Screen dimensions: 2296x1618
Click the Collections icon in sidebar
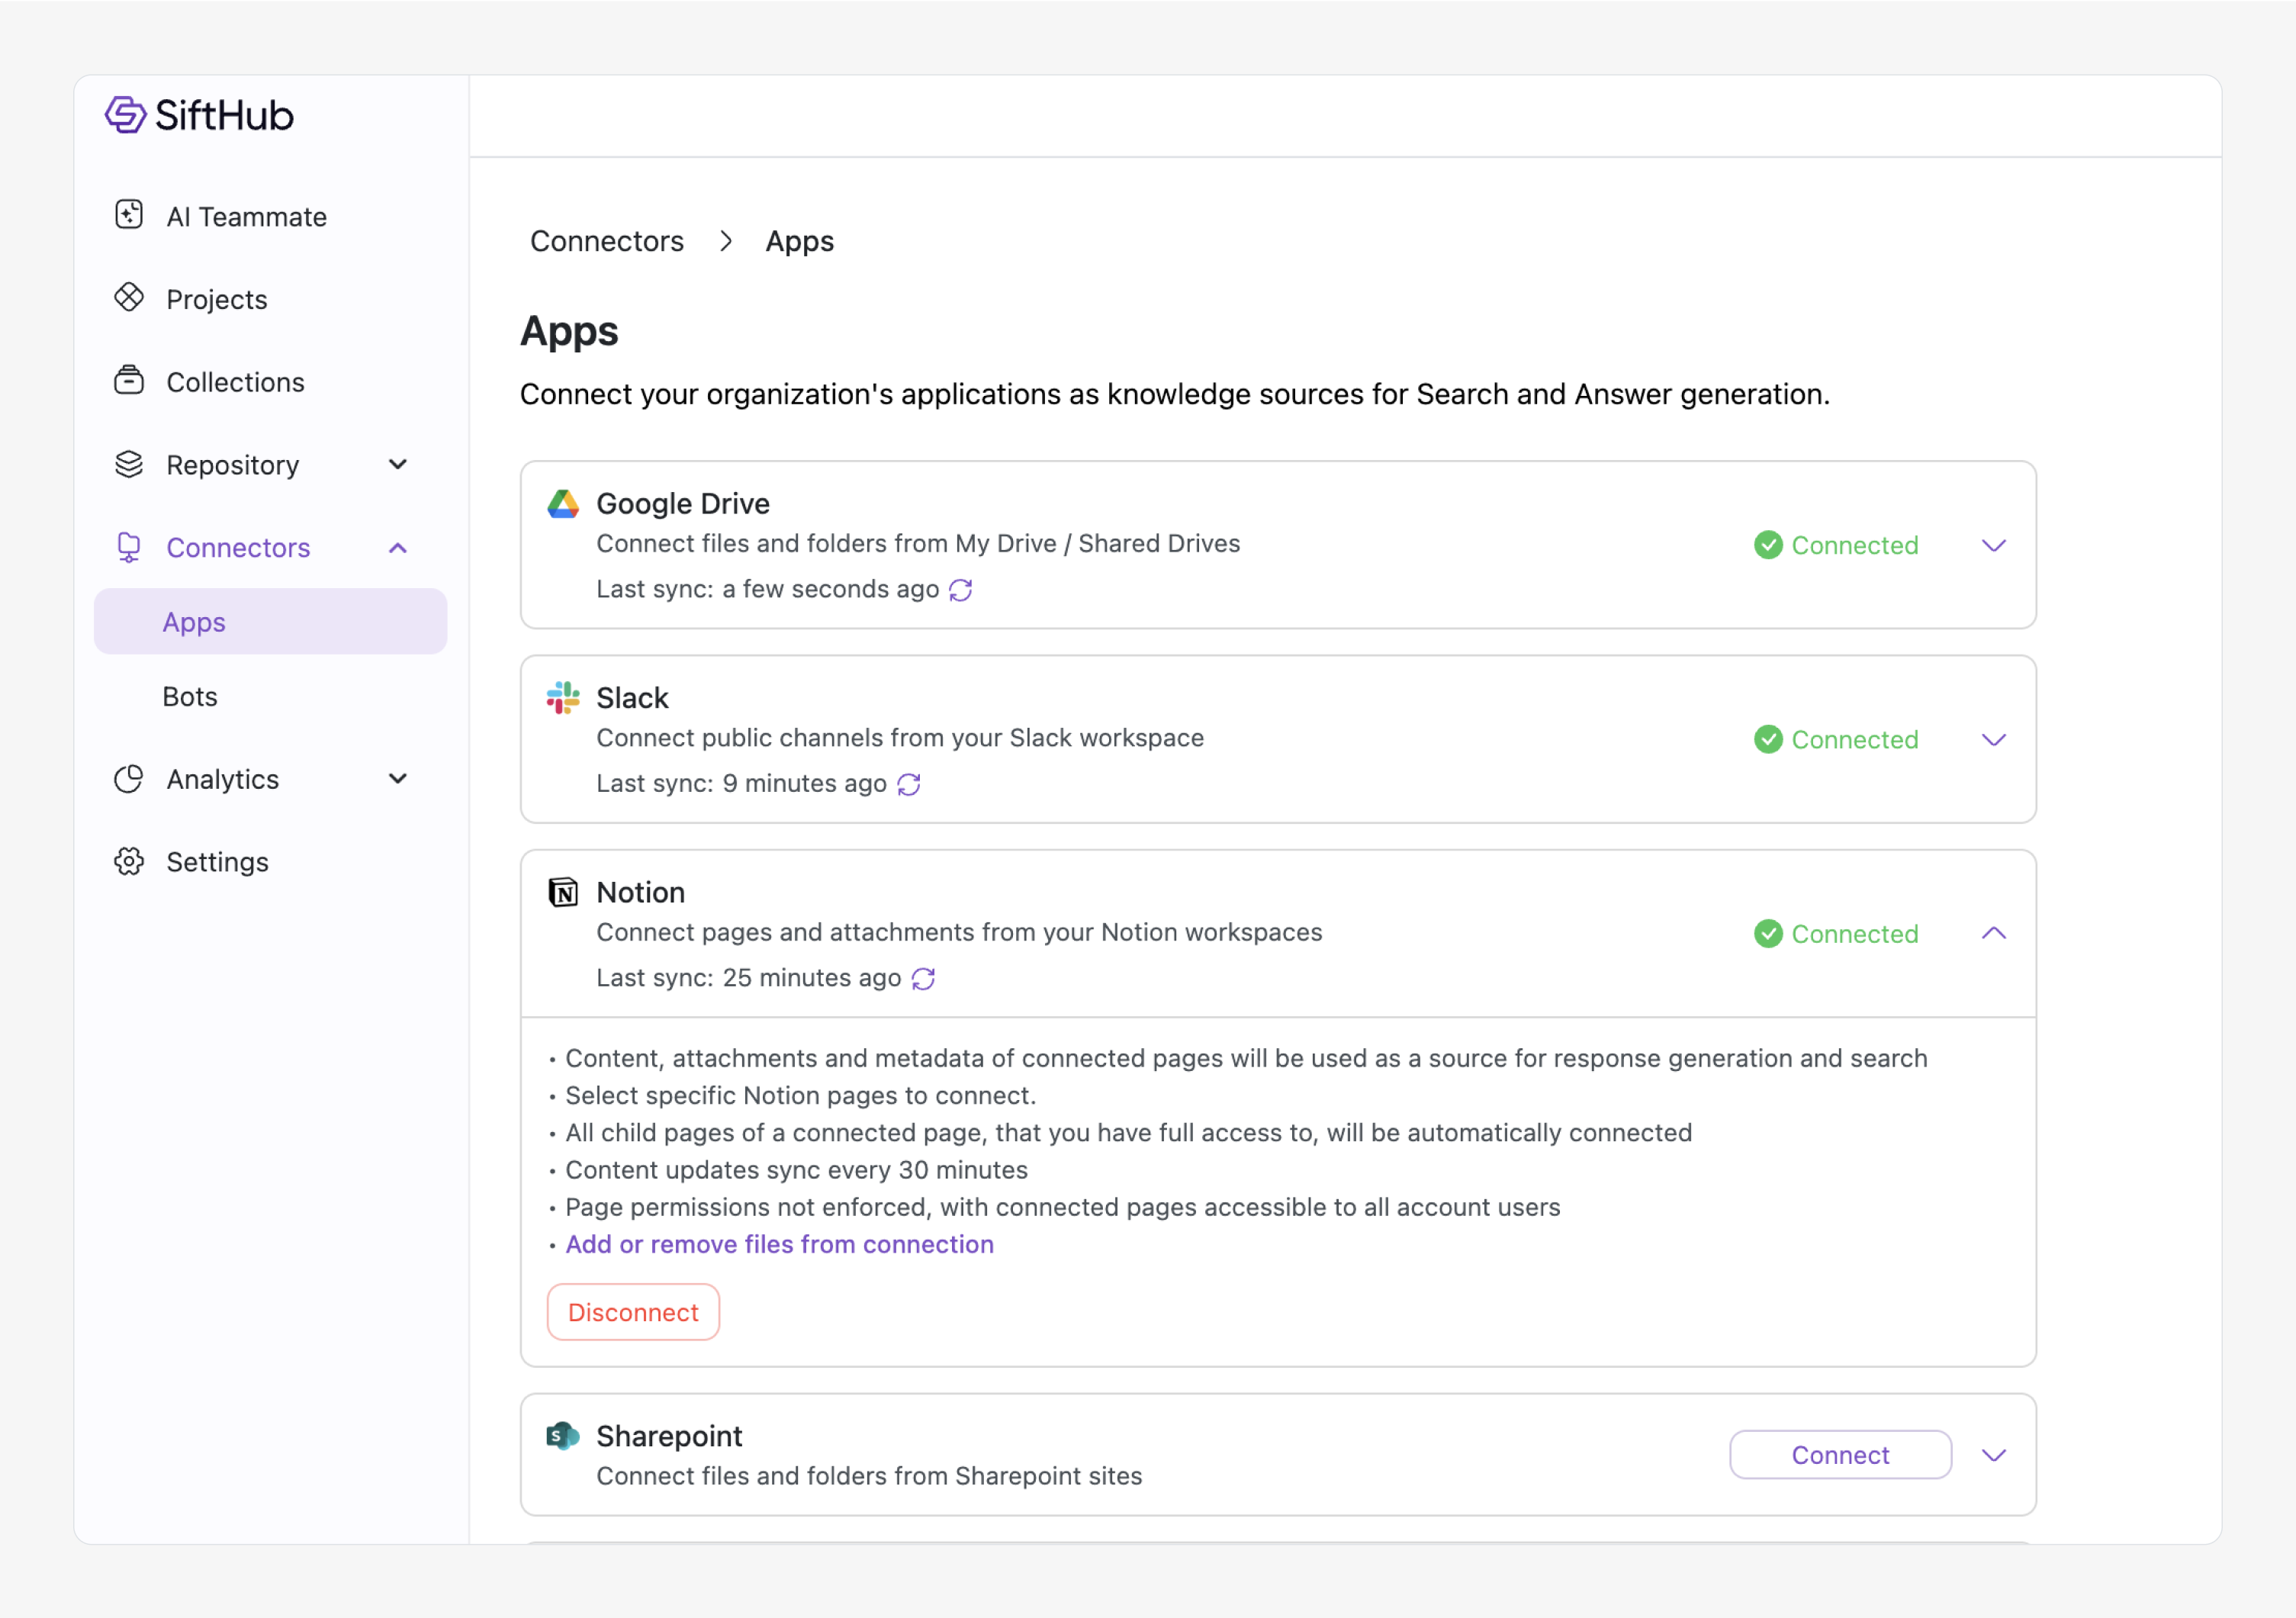129,381
